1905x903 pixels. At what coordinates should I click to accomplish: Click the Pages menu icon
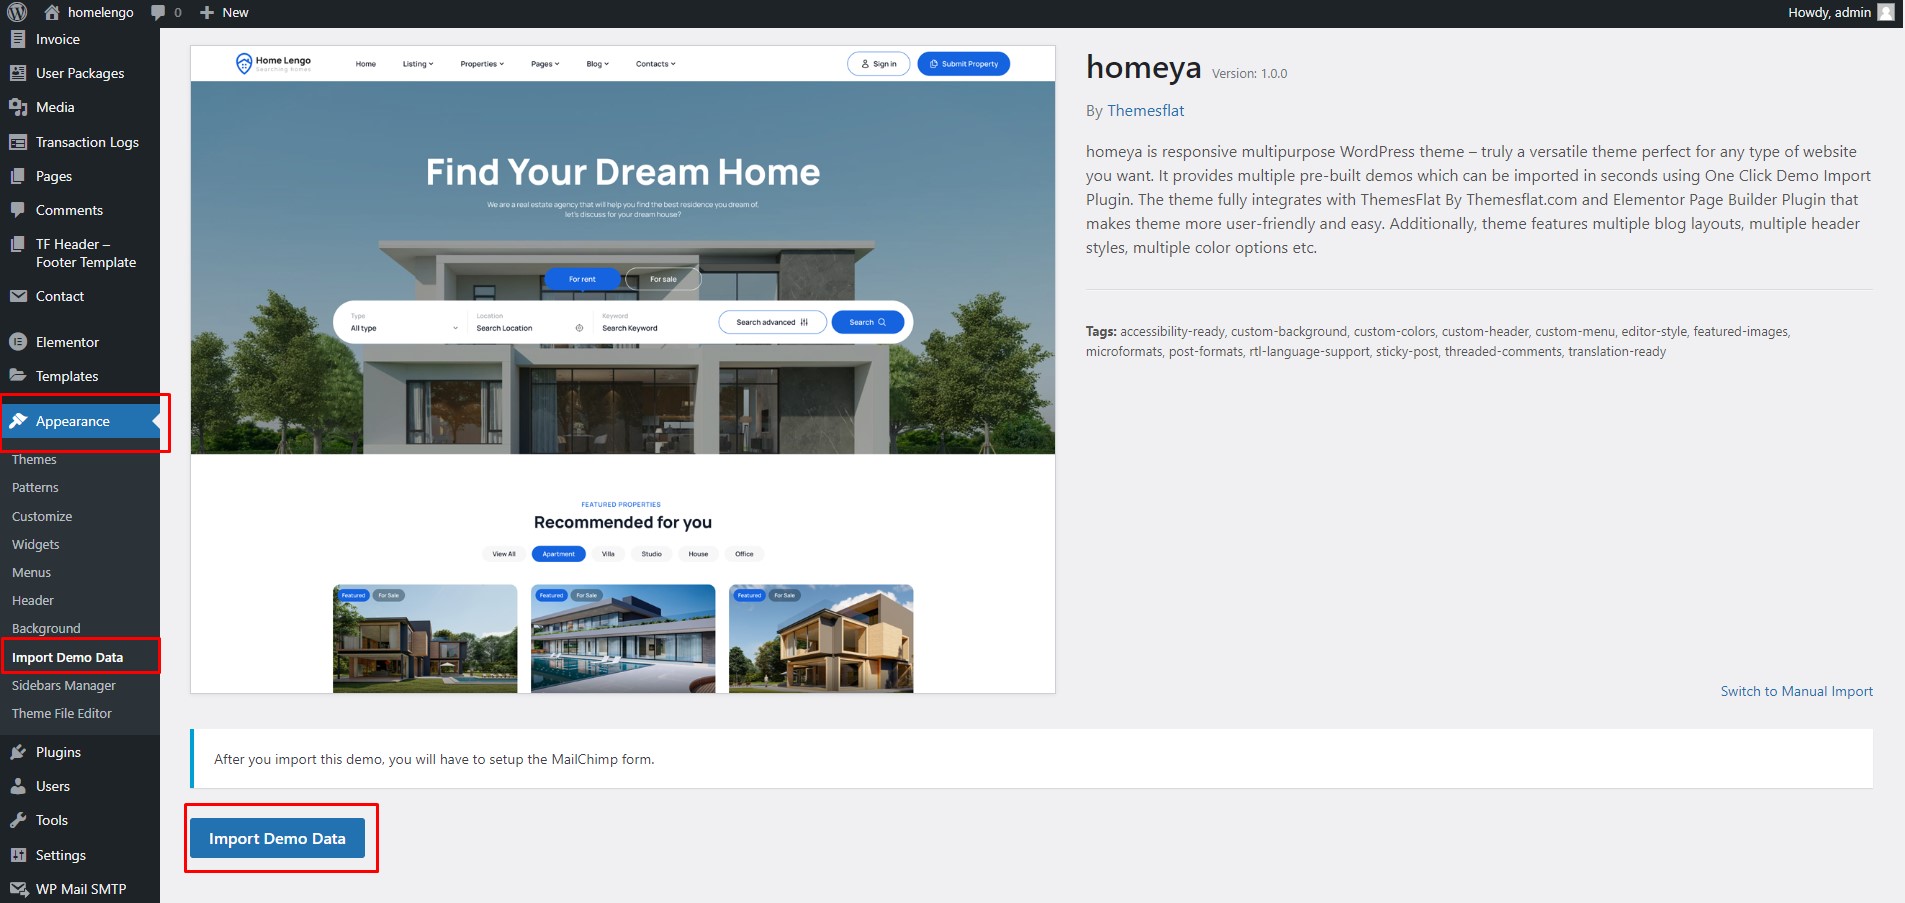[x=18, y=176]
